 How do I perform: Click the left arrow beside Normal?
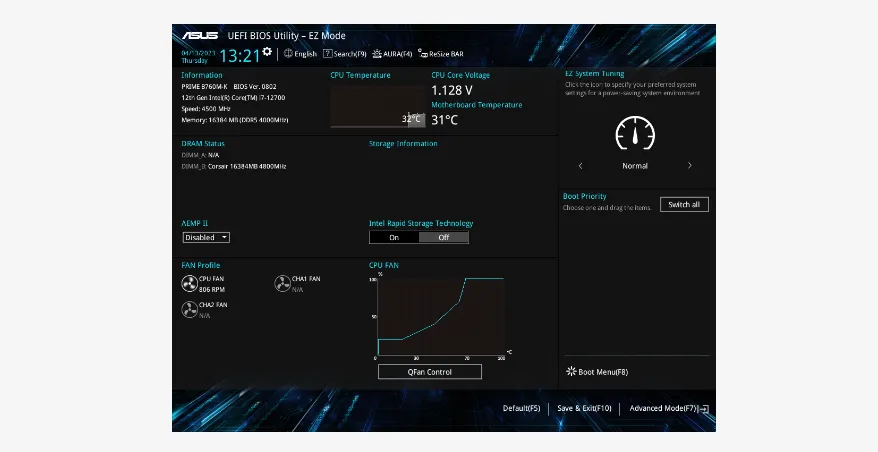581,166
